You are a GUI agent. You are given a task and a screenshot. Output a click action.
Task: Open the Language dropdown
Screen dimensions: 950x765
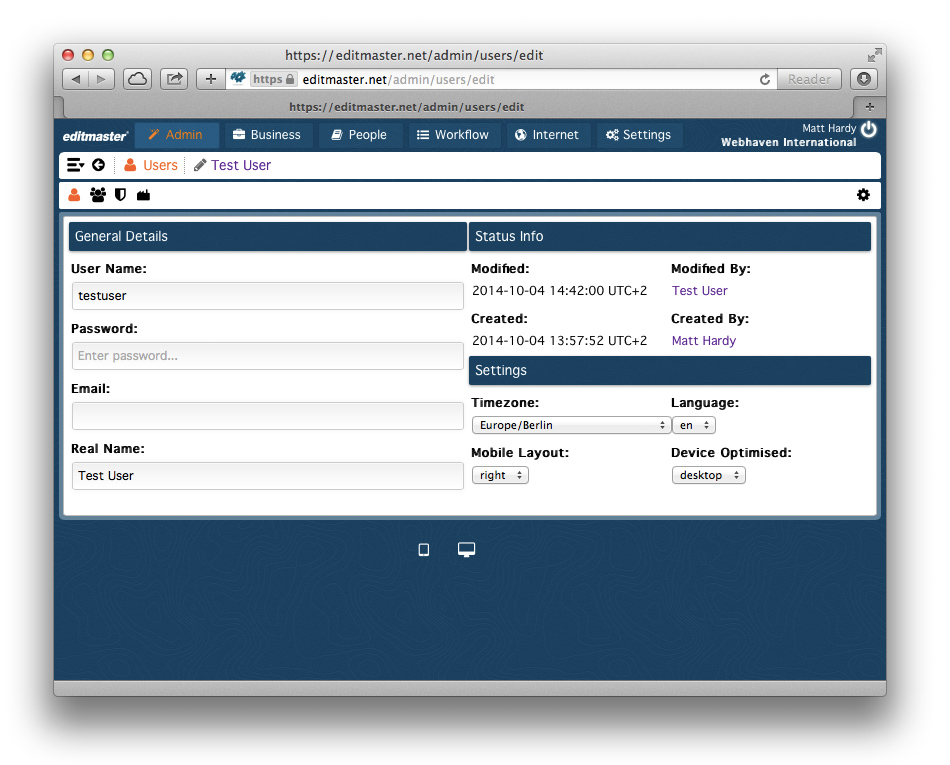(x=693, y=425)
